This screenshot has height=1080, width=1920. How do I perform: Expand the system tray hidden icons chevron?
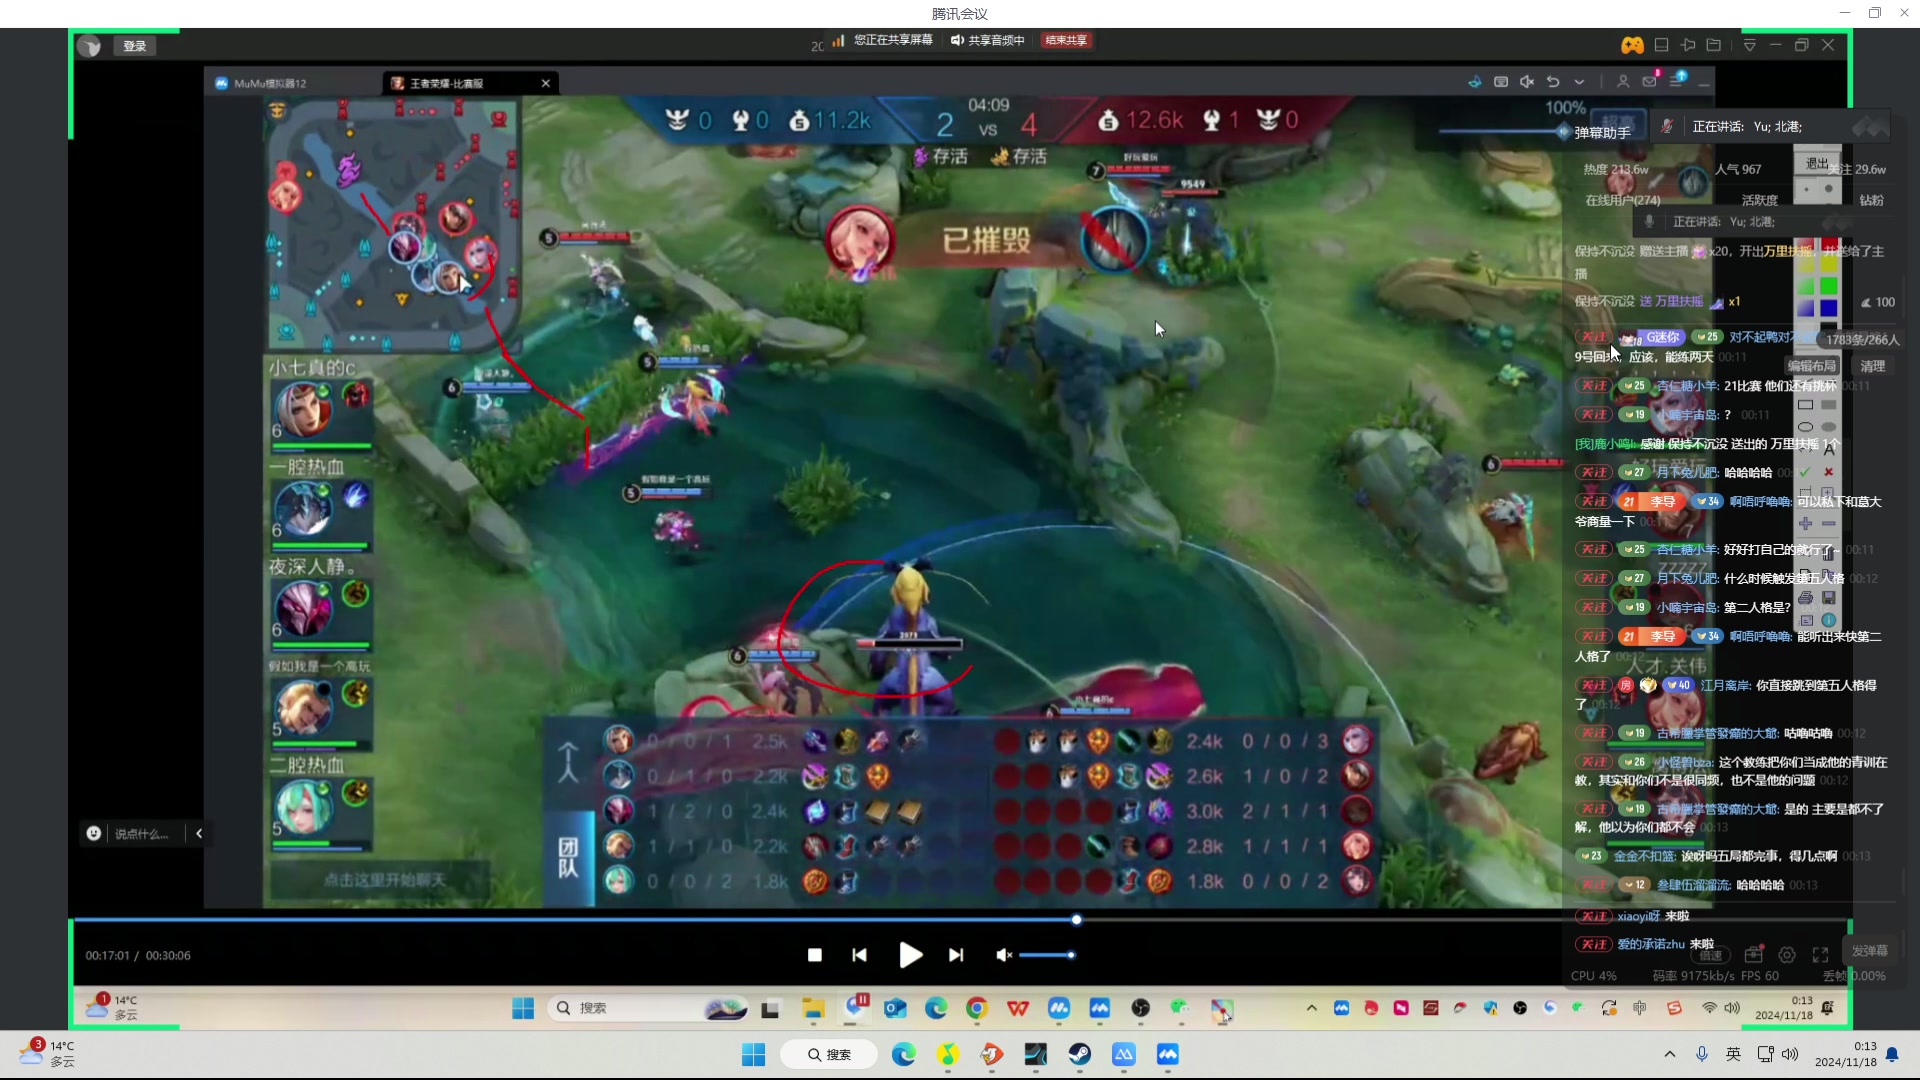[1669, 1054]
